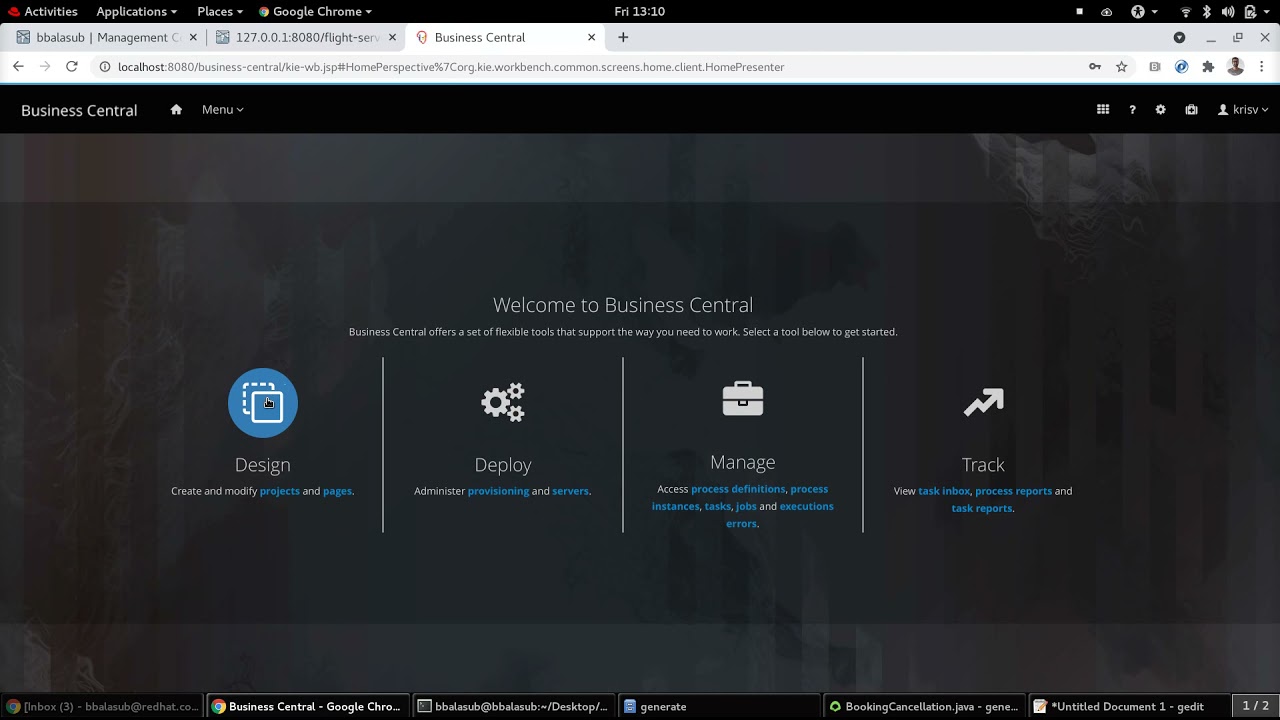Screen dimensions: 1280x720
Task: Open the help question mark icon
Action: pyautogui.click(x=1132, y=110)
